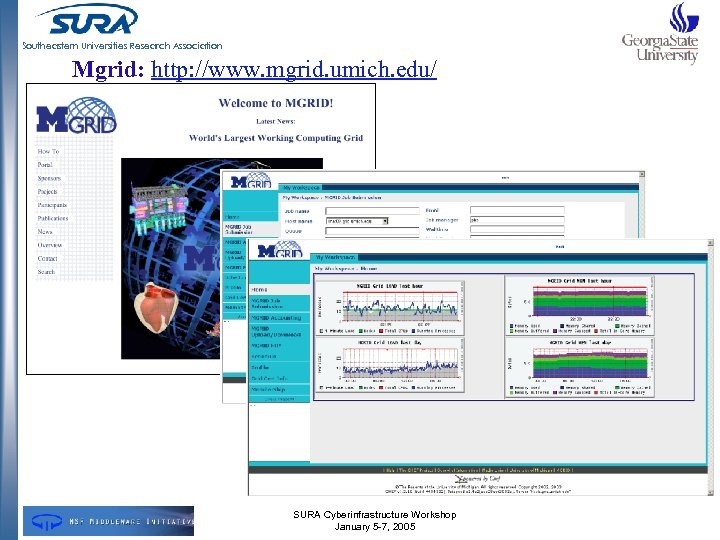
Task: Open 'Sponsors' link in Welcome page sidebar
Action: 49,178
